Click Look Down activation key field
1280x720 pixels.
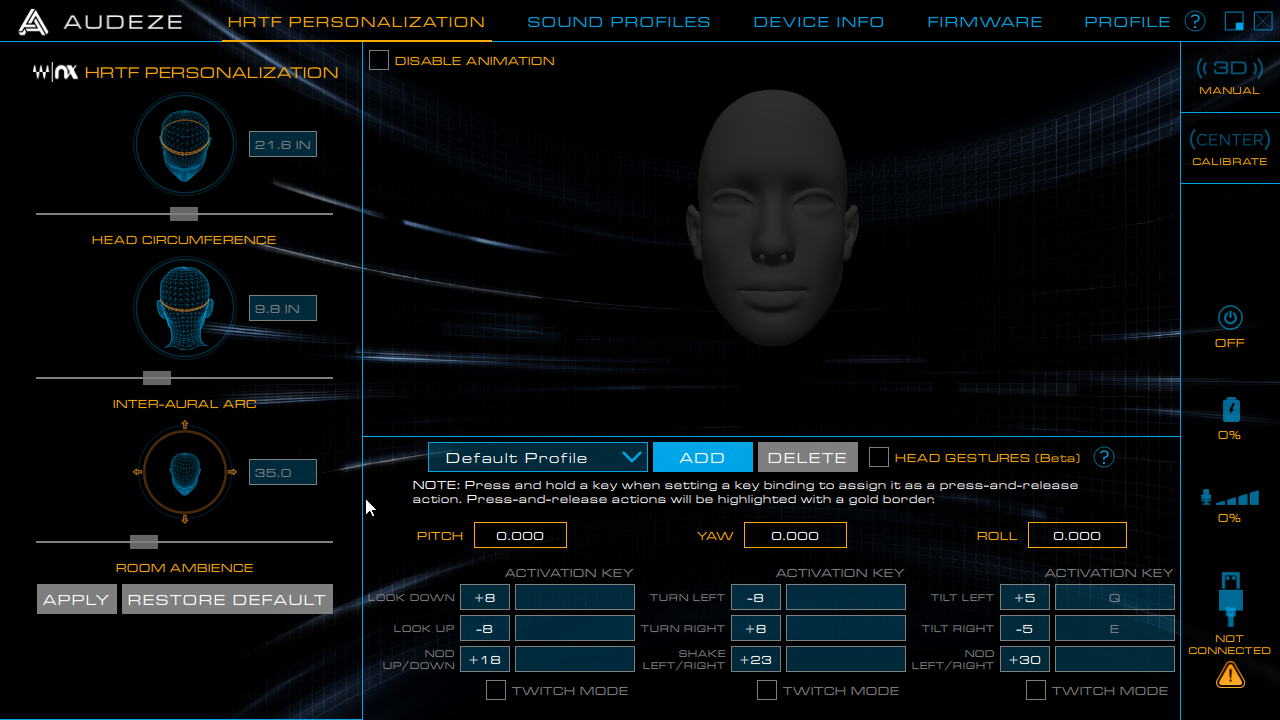575,597
